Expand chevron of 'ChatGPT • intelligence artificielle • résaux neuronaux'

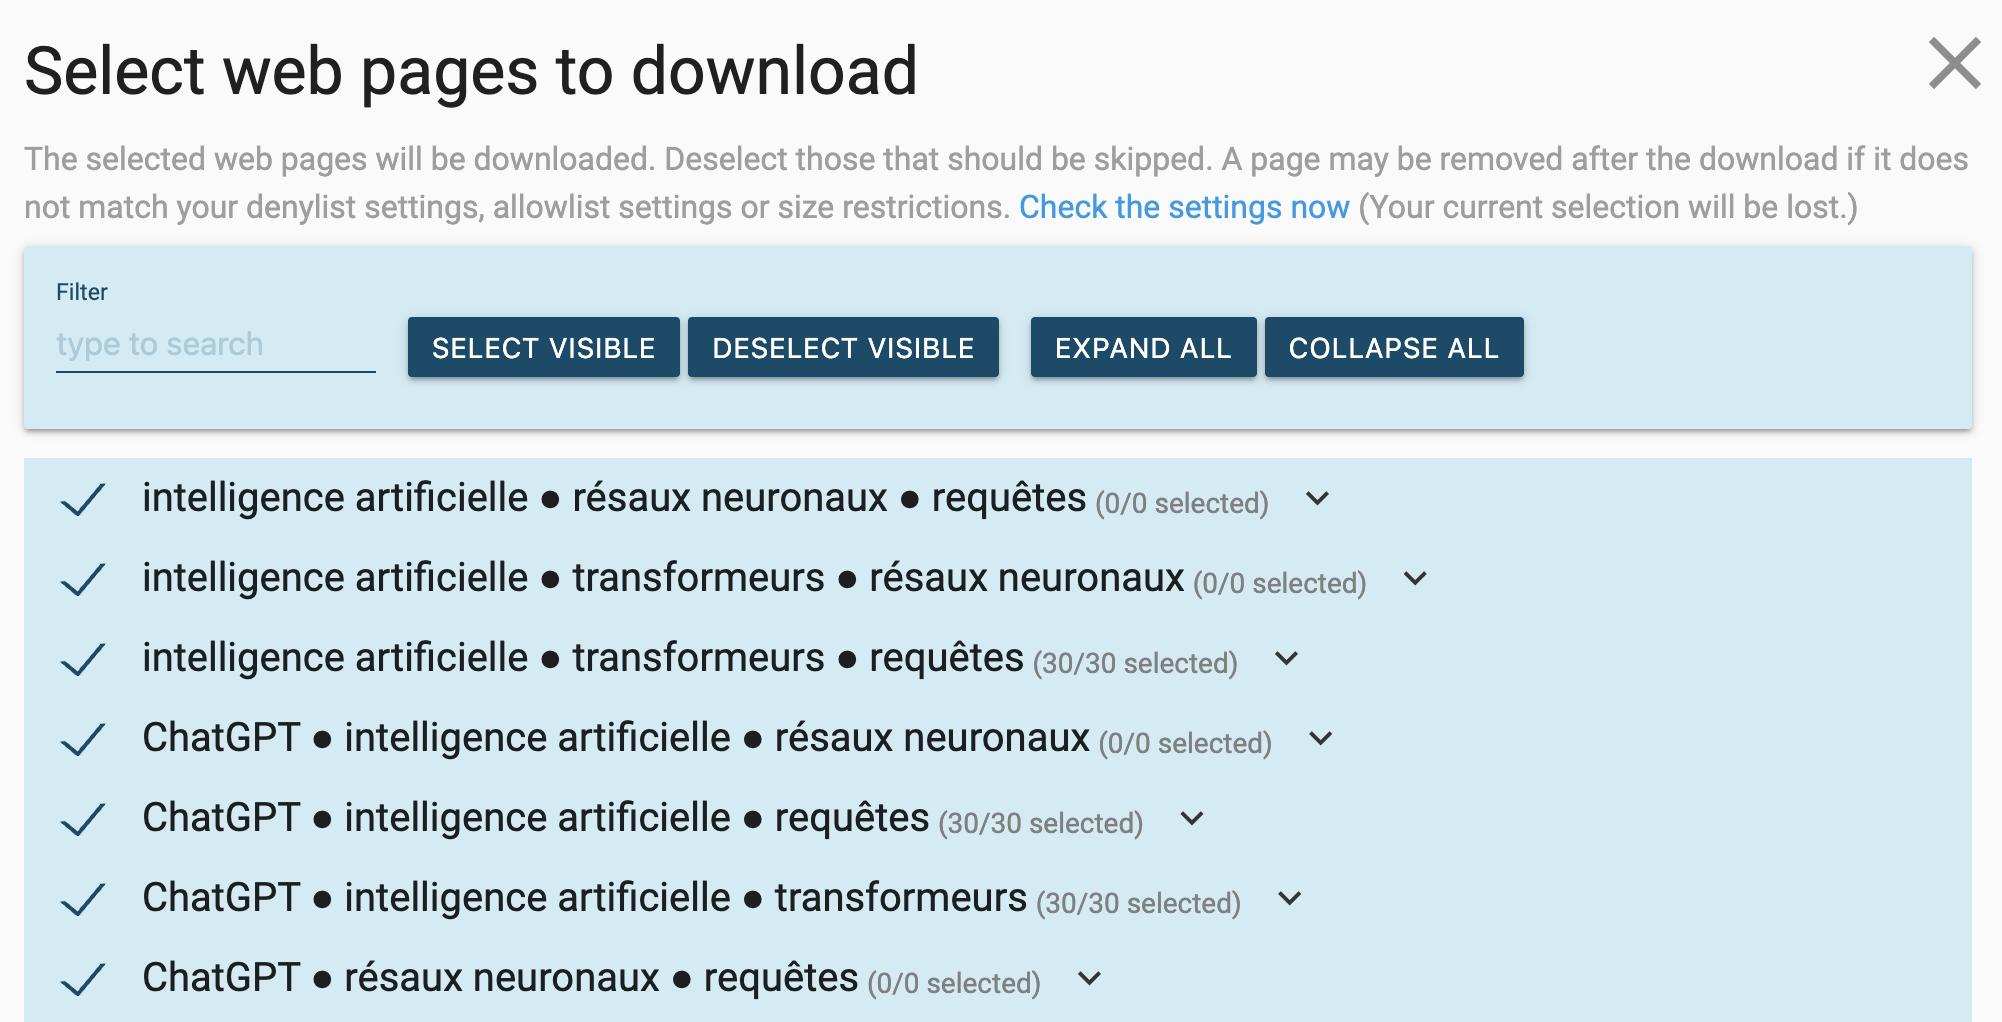tap(1321, 738)
